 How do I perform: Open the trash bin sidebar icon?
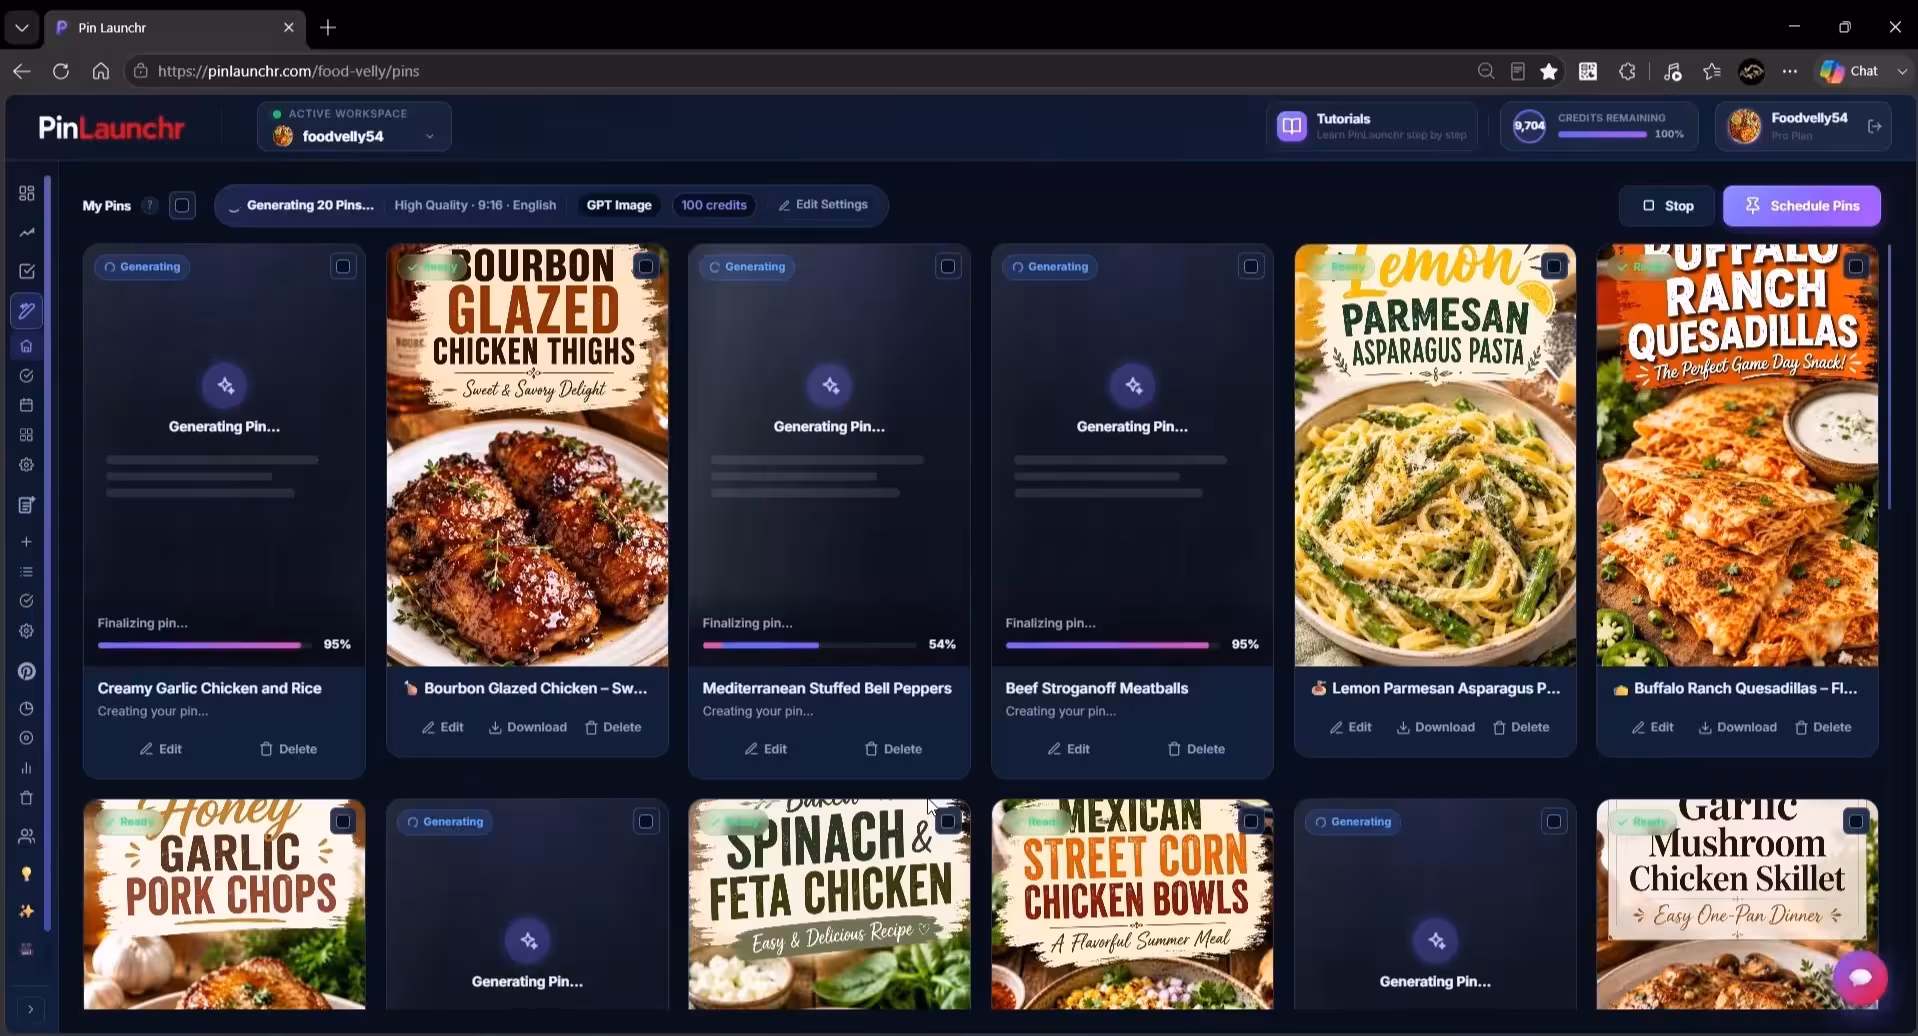point(27,798)
